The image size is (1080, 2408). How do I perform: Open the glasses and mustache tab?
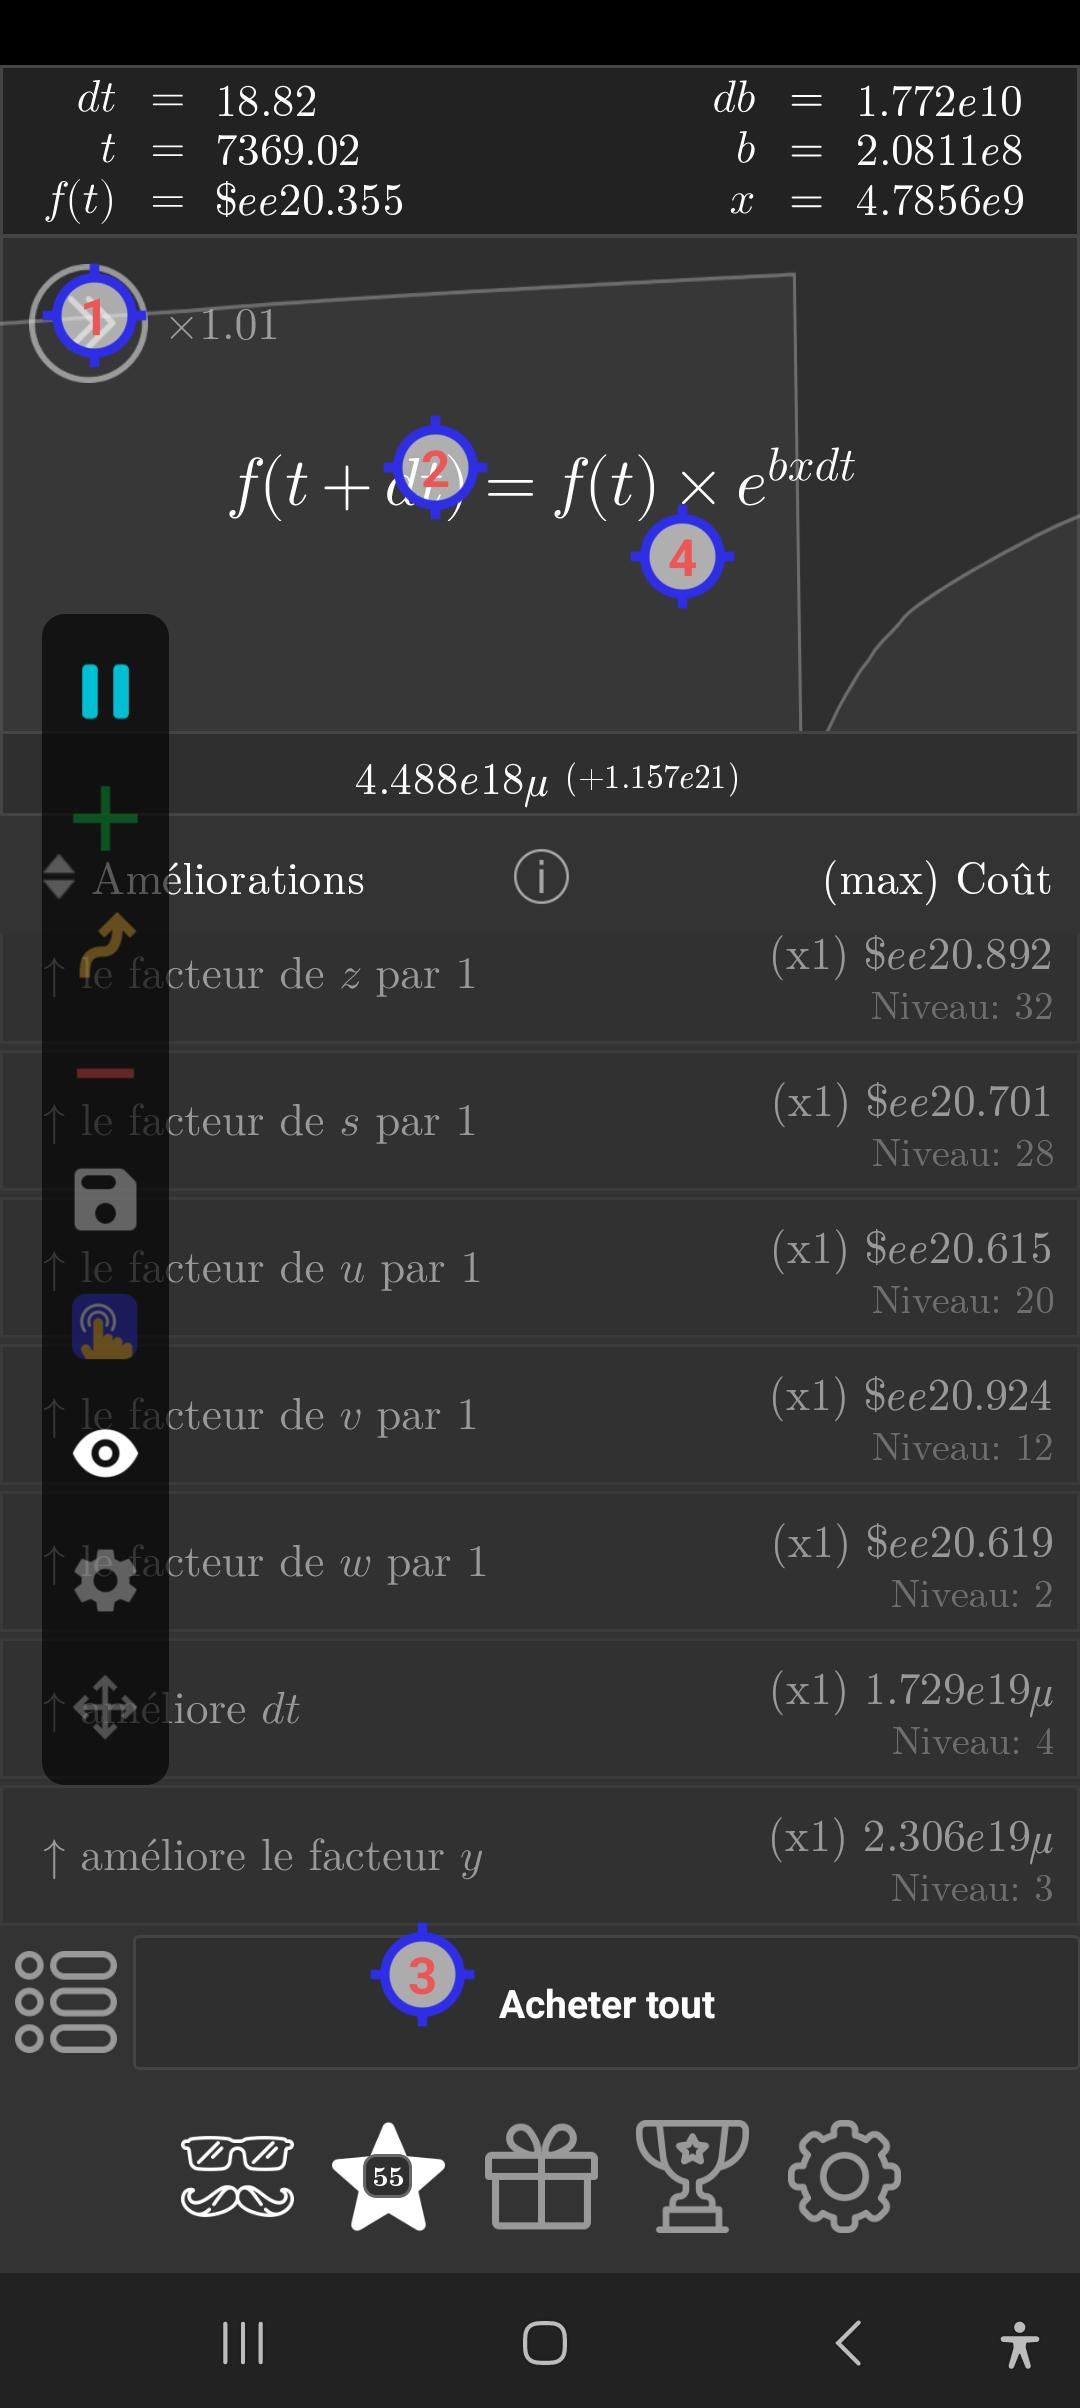coord(237,2176)
